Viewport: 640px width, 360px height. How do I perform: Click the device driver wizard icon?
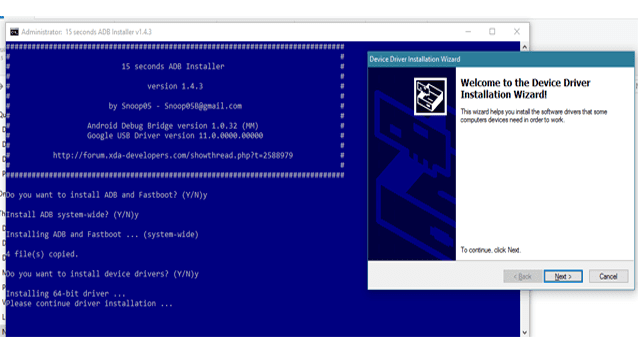(430, 97)
